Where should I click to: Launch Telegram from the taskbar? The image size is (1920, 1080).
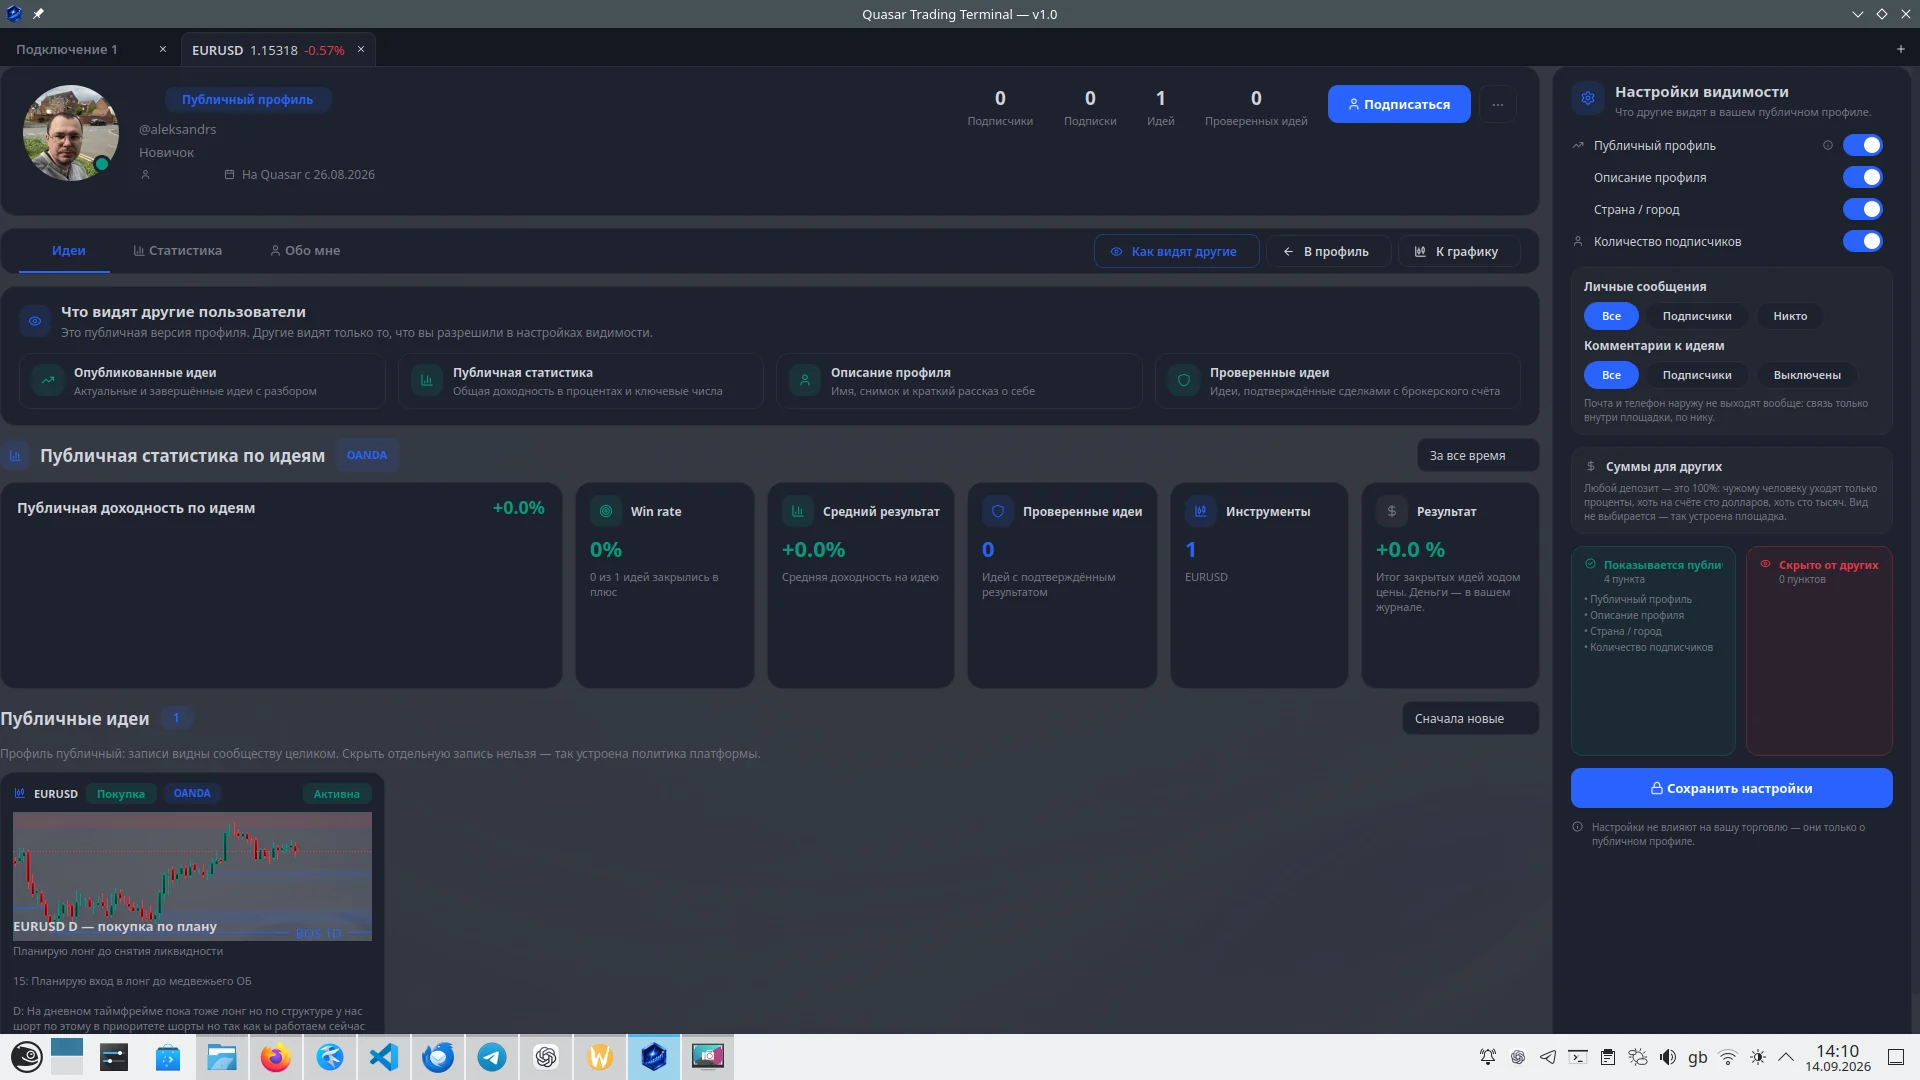492,1057
